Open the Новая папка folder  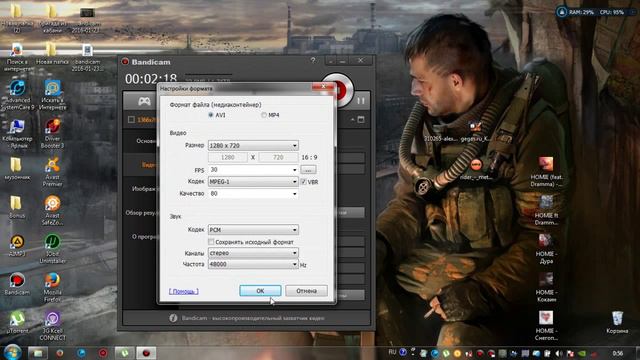coord(52,53)
